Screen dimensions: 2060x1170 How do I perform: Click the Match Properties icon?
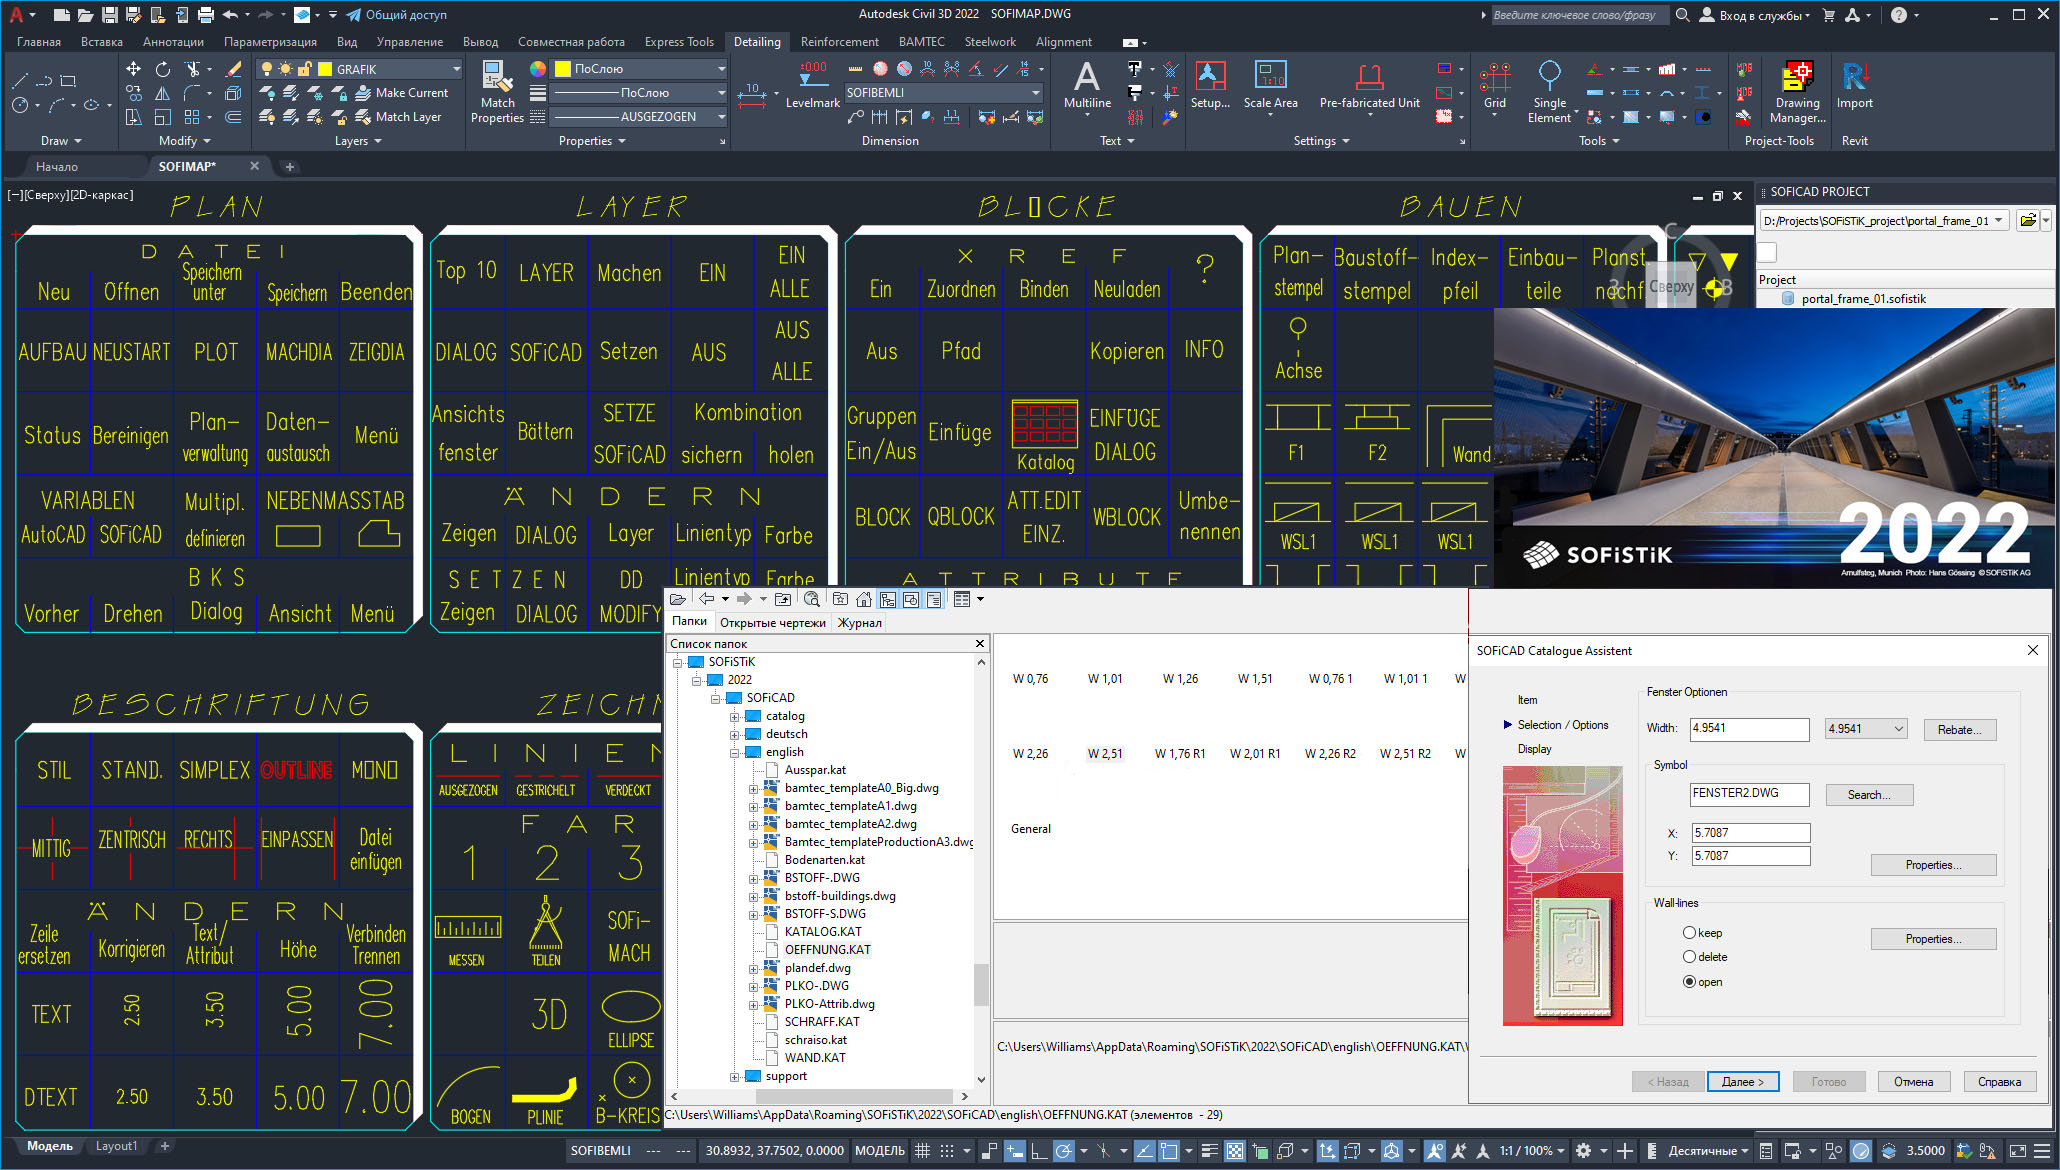click(497, 78)
